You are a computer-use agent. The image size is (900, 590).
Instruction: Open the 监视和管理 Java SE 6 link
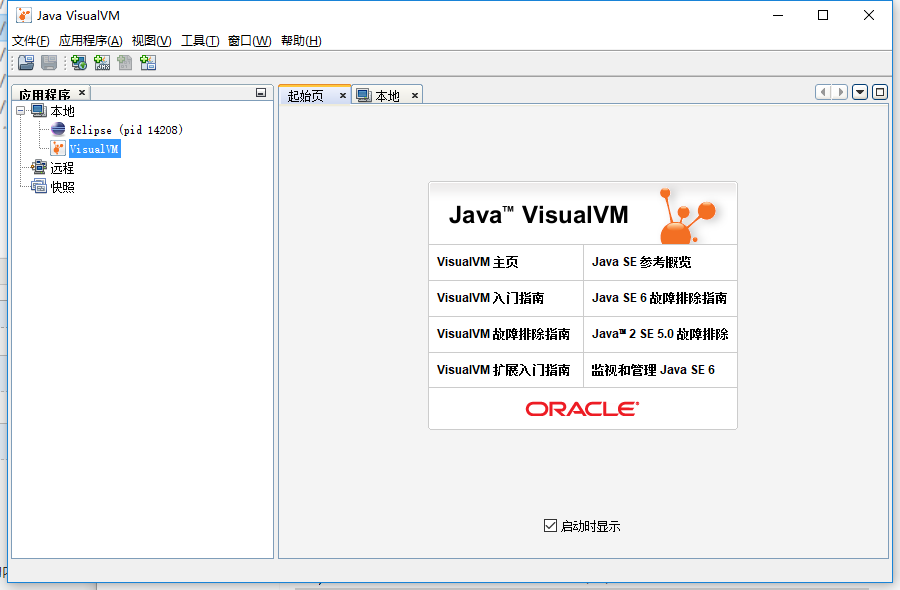pyautogui.click(x=653, y=370)
